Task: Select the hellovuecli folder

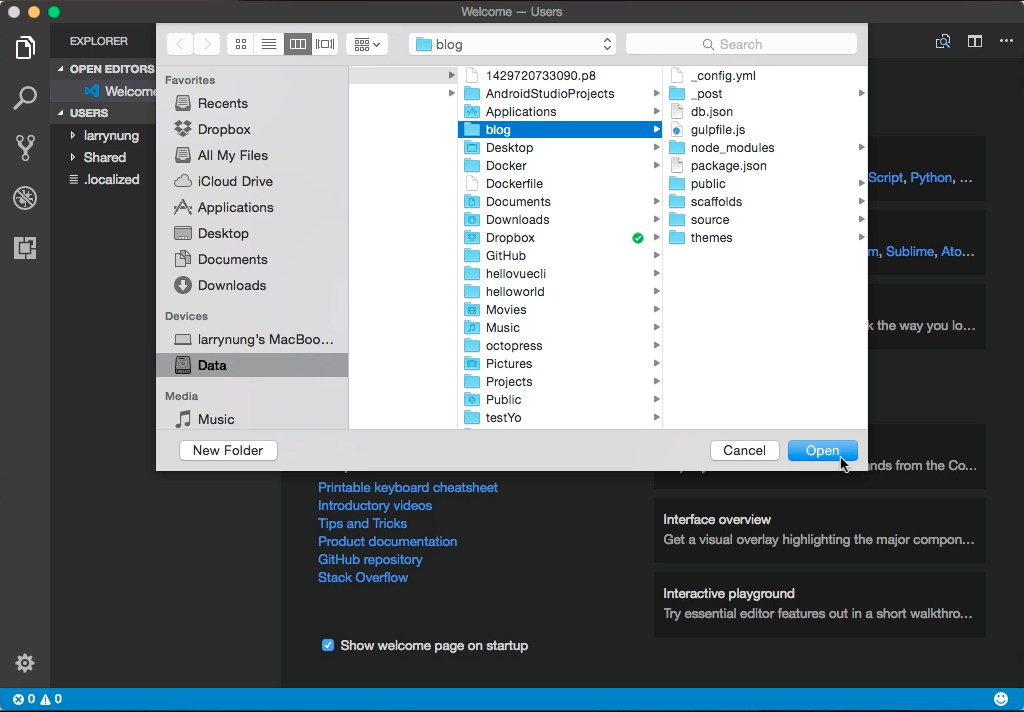Action: coord(560,274)
